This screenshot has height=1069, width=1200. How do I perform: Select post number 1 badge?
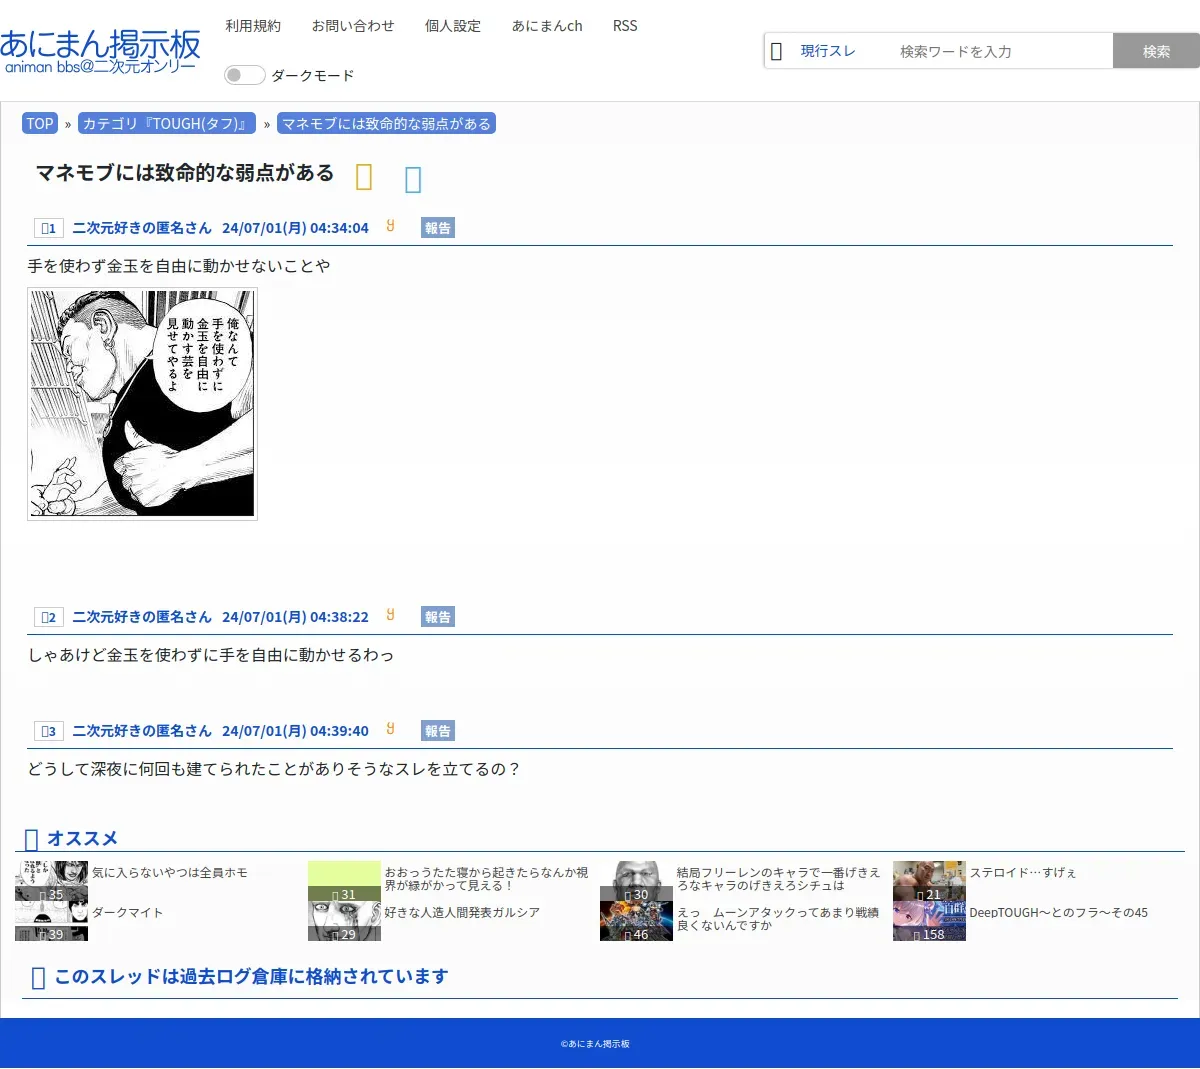pos(48,228)
